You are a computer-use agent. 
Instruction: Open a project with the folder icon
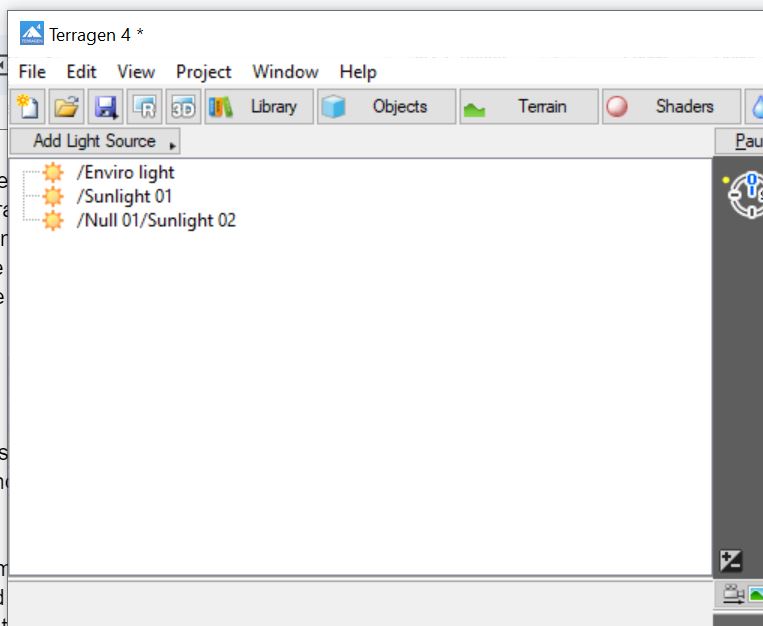pos(67,107)
